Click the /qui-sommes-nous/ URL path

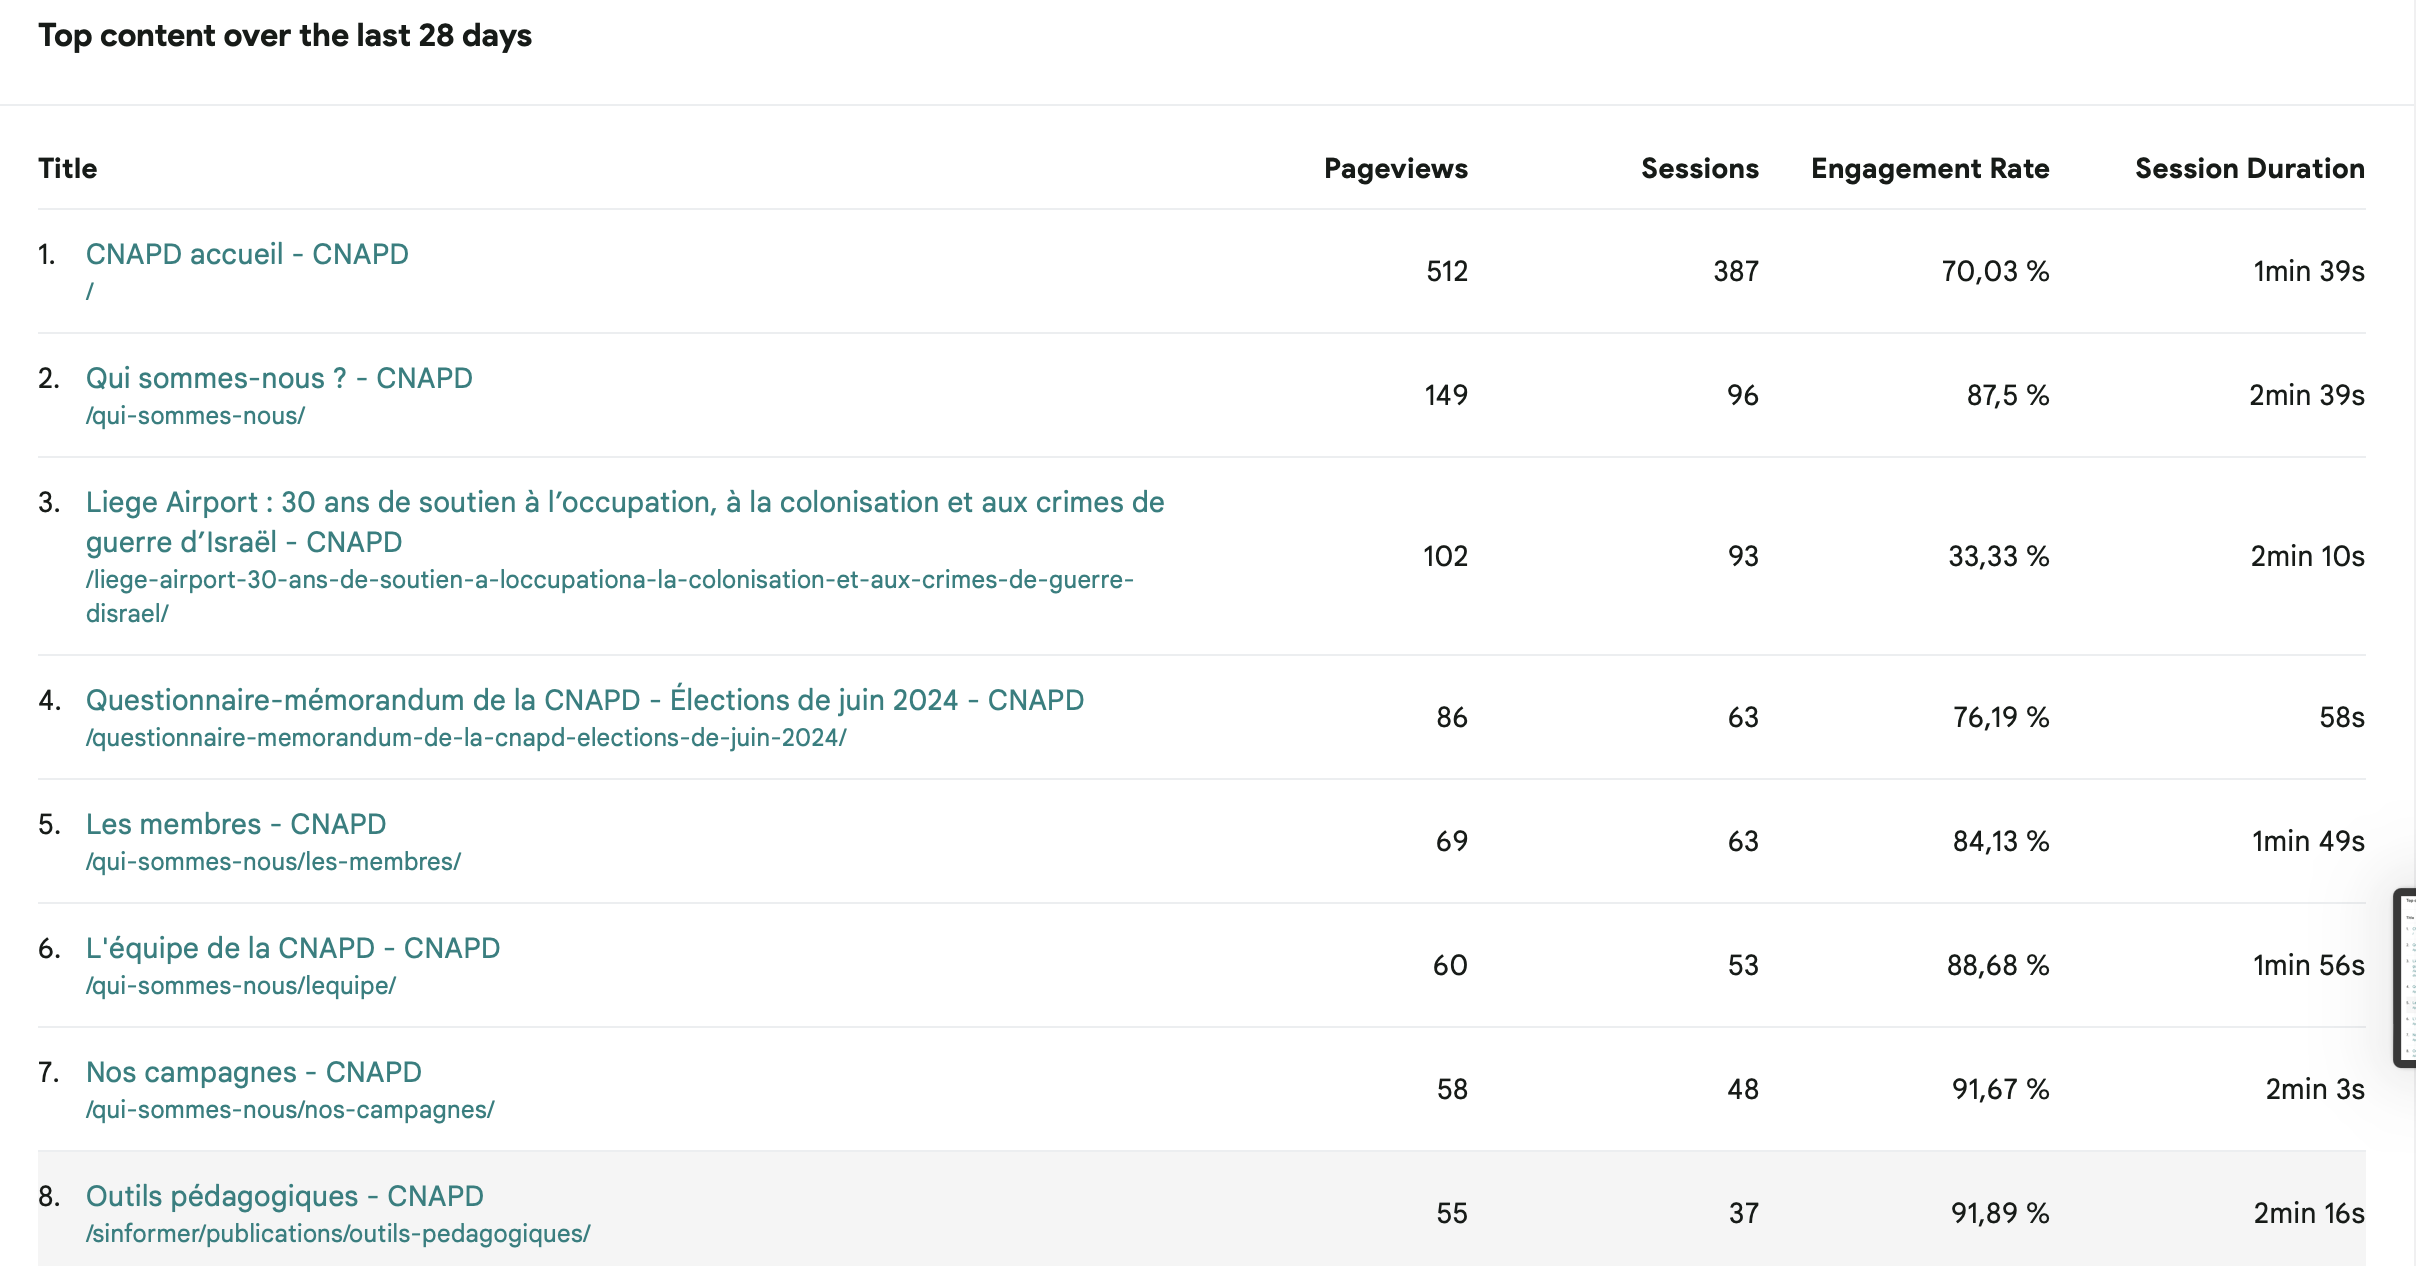[196, 416]
